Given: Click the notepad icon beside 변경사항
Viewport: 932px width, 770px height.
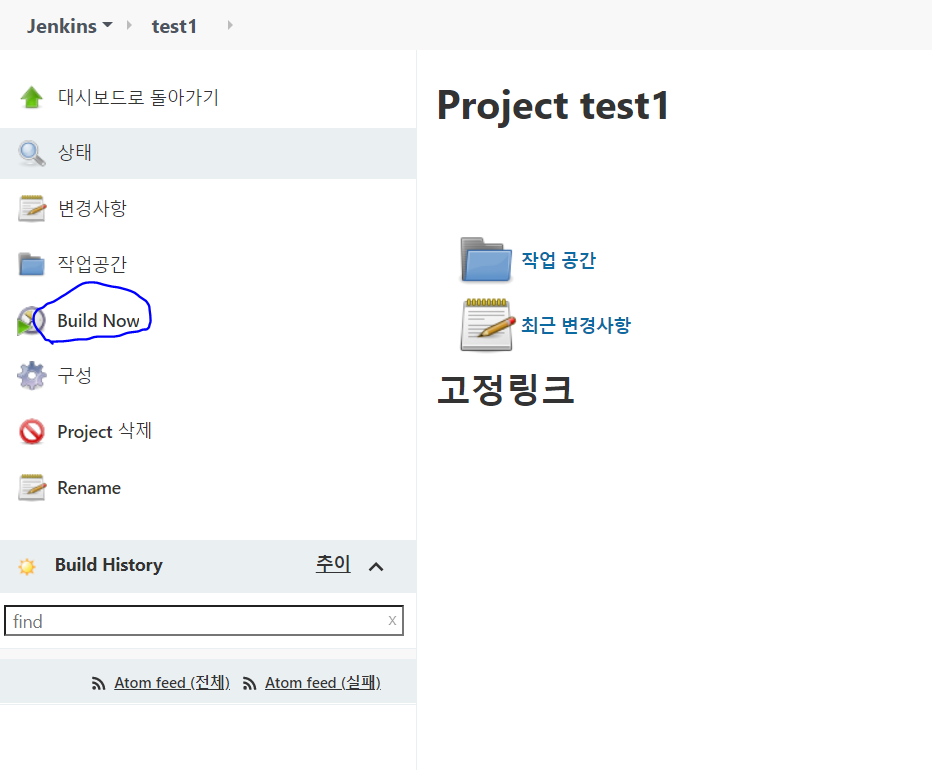Looking at the screenshot, I should point(32,209).
